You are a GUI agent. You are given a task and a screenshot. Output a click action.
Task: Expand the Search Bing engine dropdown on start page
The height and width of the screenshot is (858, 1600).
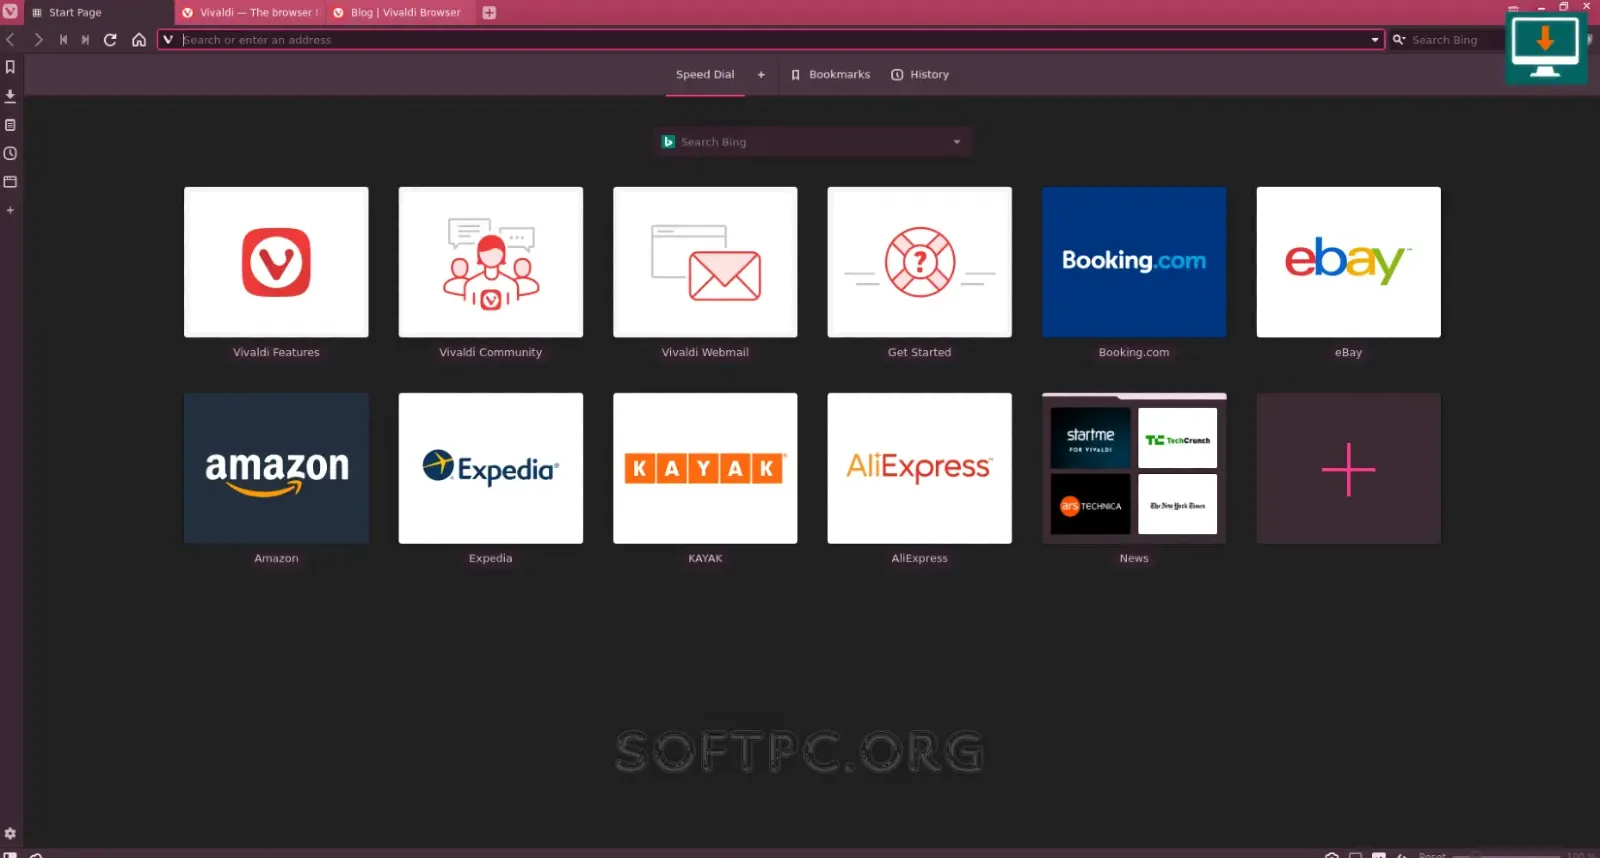pyautogui.click(x=957, y=142)
